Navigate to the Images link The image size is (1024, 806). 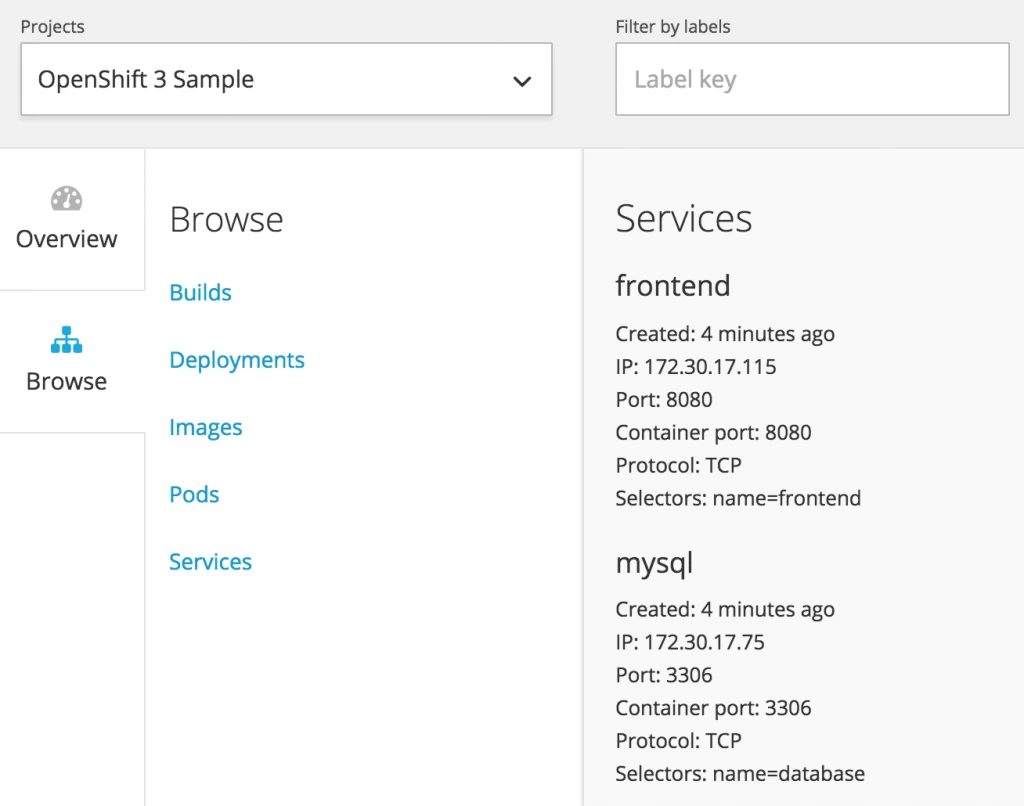[206, 427]
